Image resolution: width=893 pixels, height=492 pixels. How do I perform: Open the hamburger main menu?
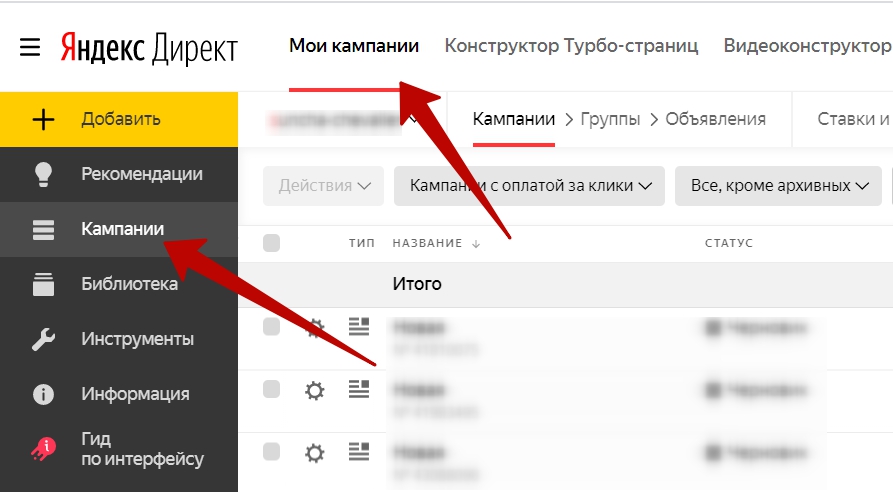click(30, 47)
